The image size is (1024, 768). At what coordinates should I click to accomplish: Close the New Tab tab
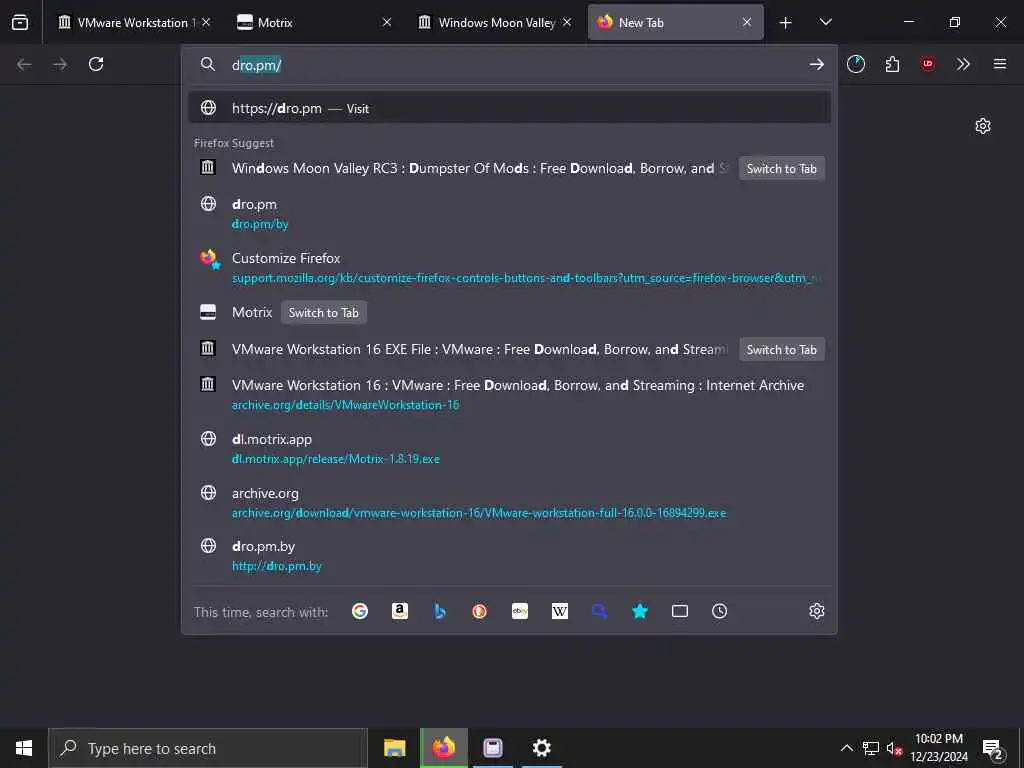746,22
